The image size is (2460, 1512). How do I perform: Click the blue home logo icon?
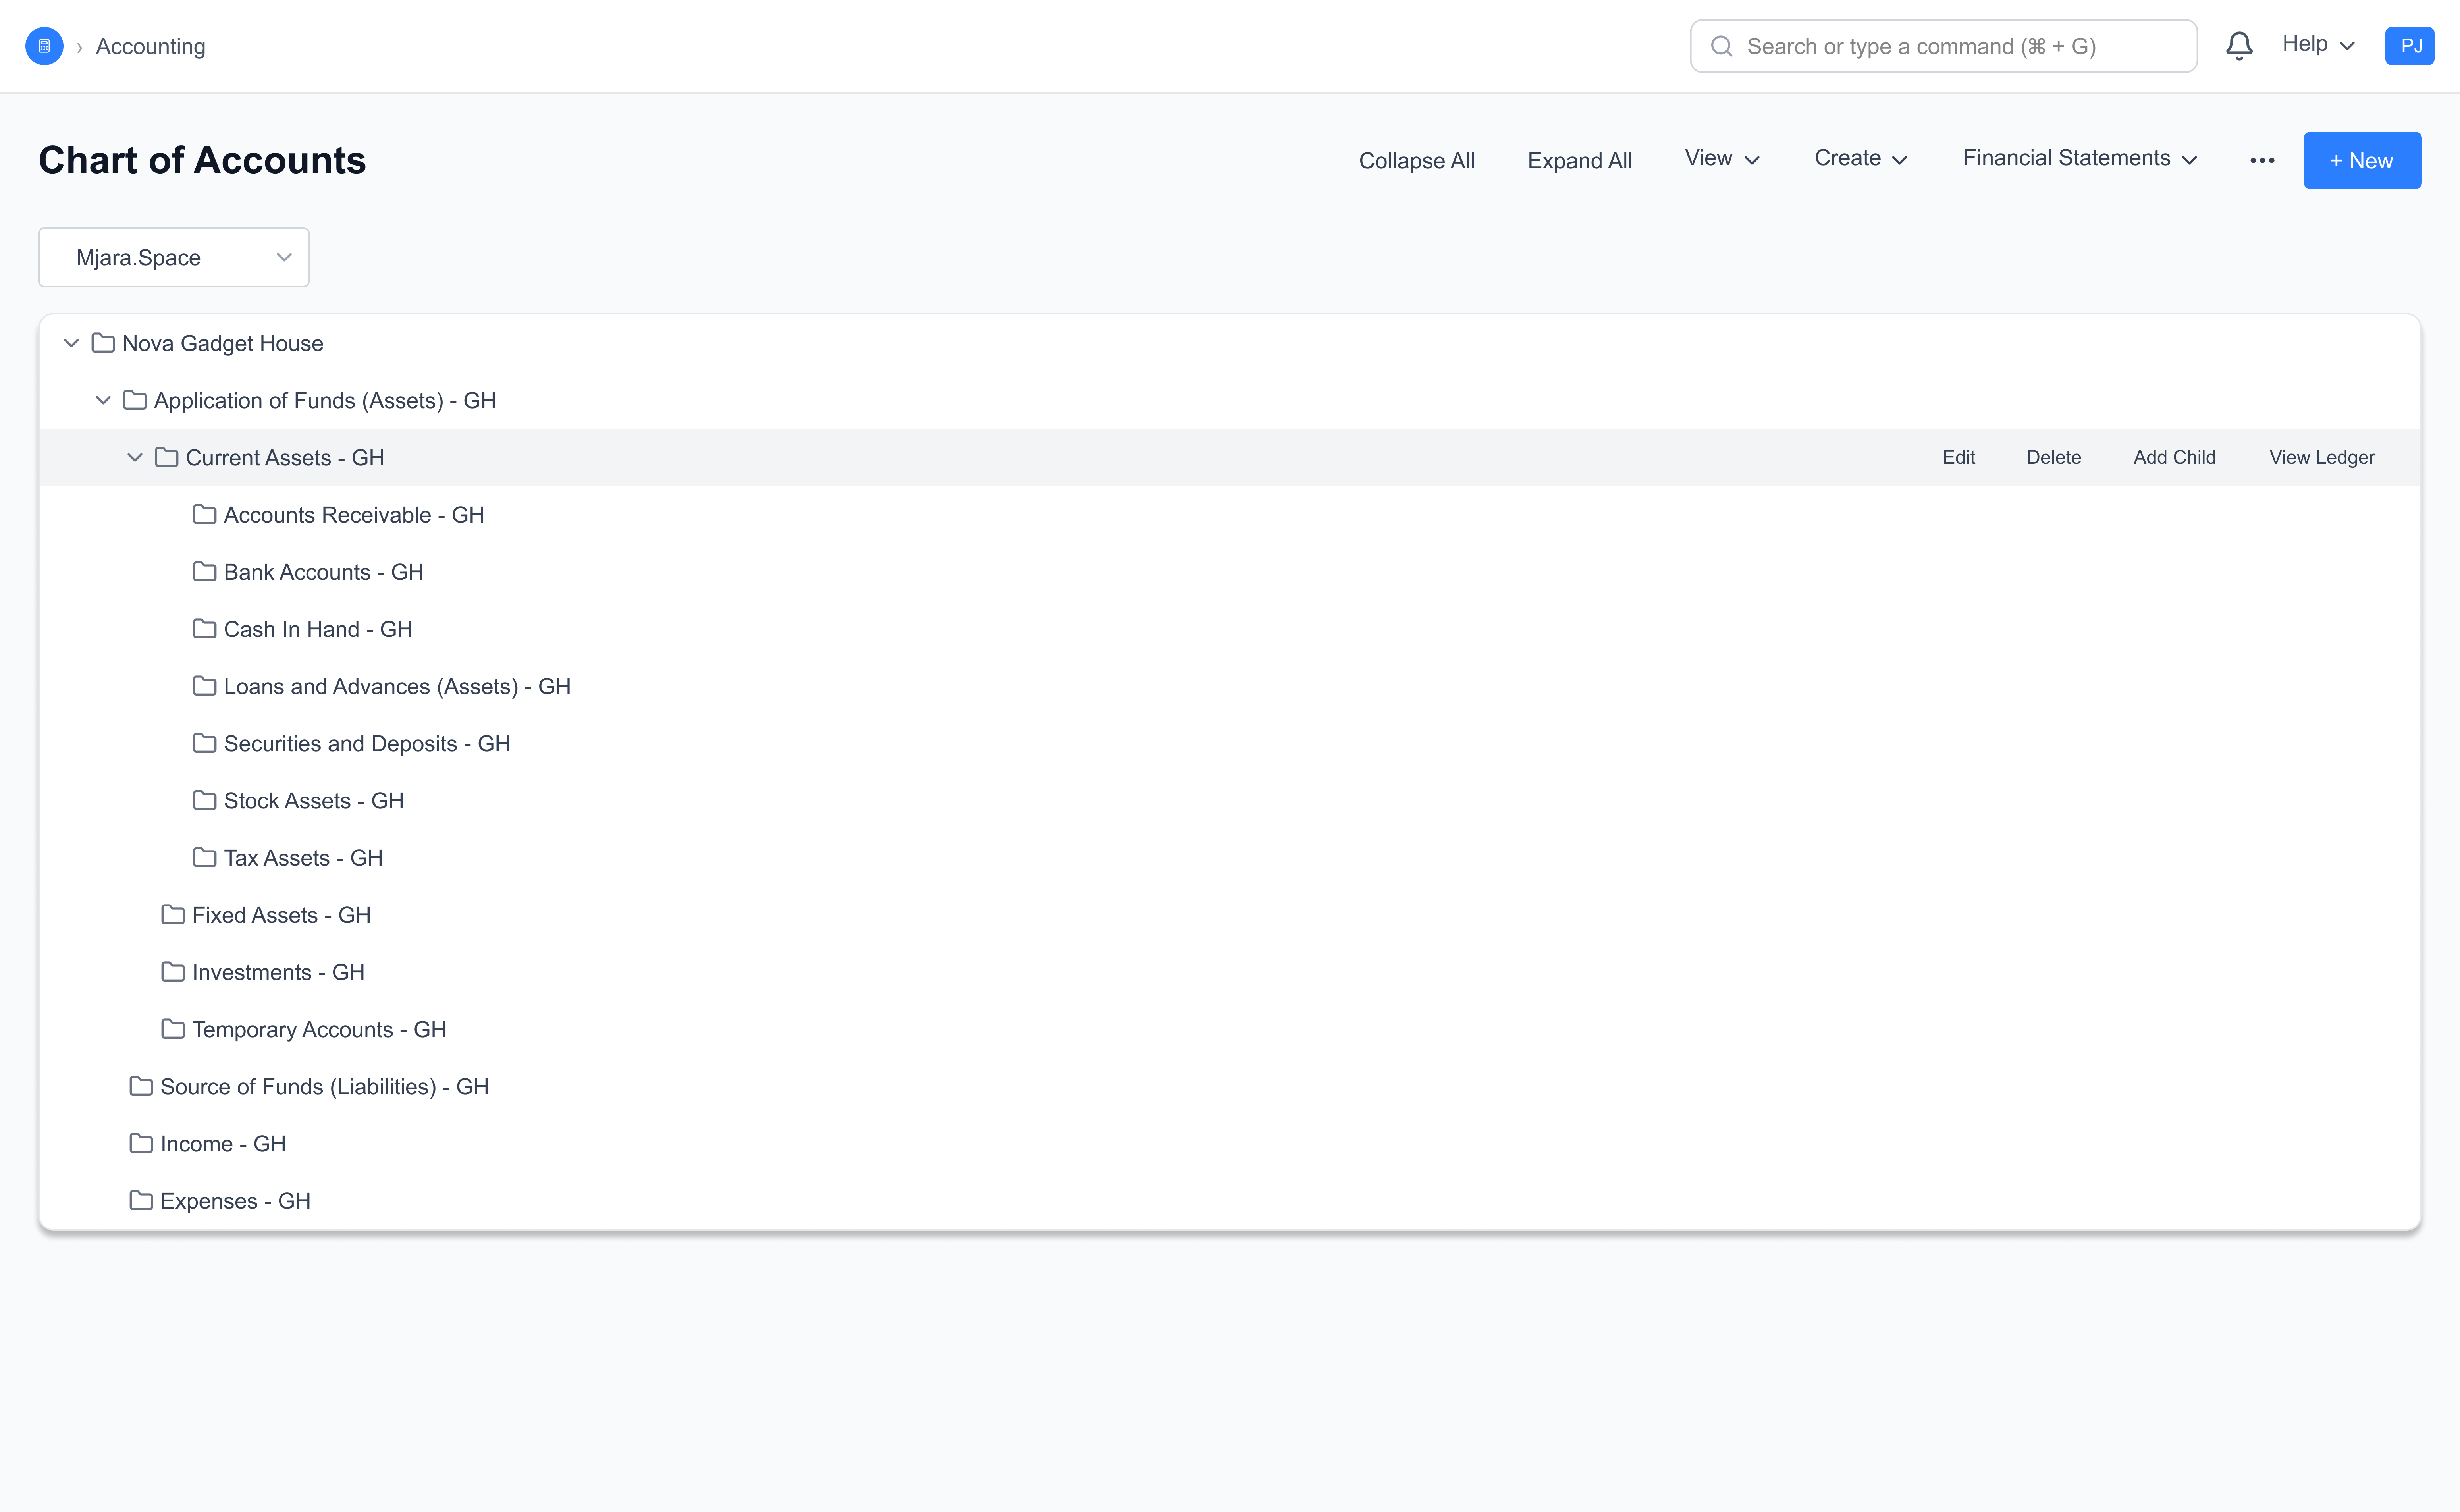tap(44, 46)
